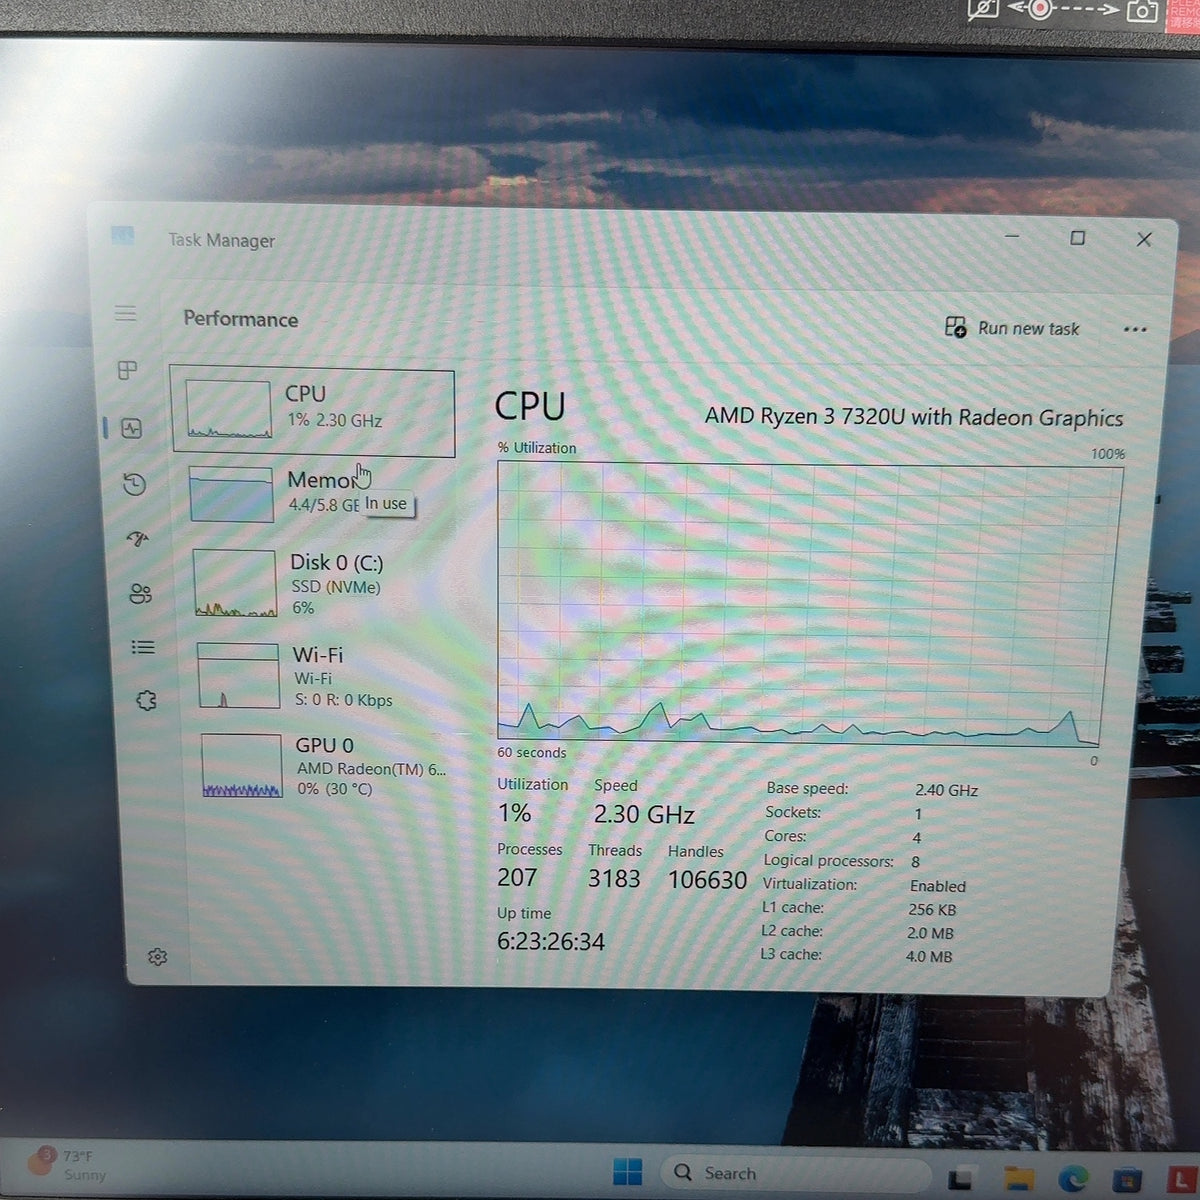
Task: Open the Services page from the sidebar
Action: pos(146,700)
